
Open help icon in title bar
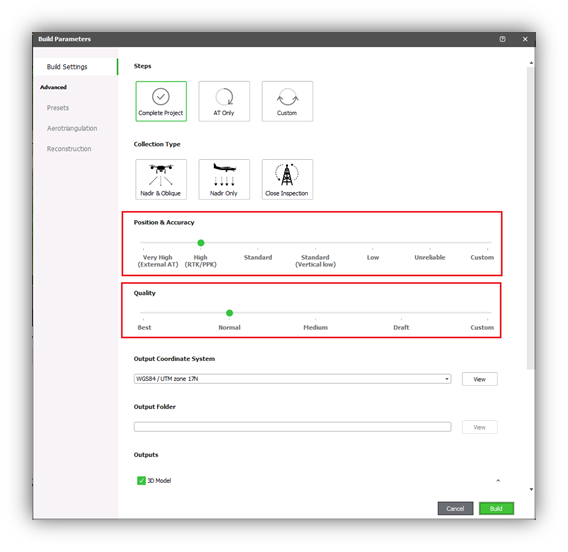502,39
